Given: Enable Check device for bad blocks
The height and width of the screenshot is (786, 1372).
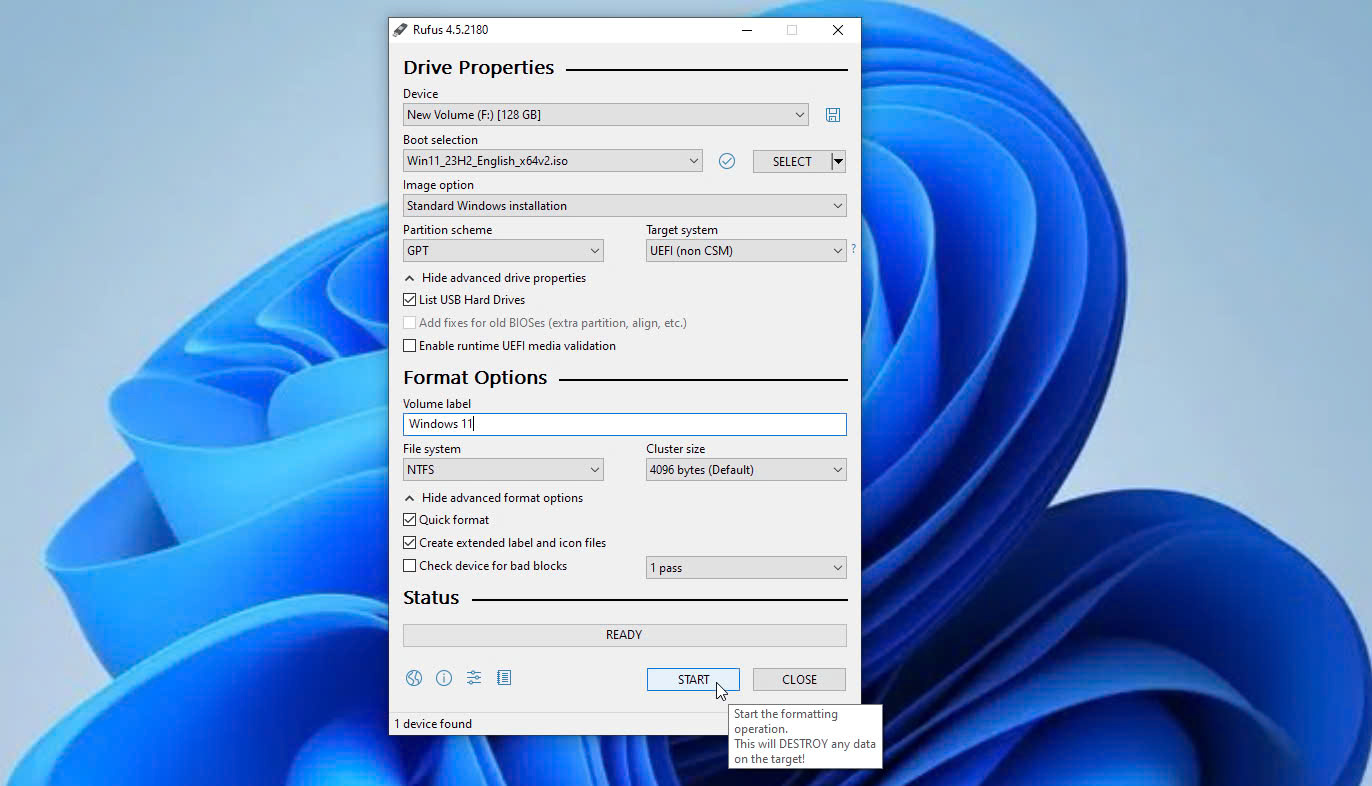Looking at the screenshot, I should (x=410, y=566).
